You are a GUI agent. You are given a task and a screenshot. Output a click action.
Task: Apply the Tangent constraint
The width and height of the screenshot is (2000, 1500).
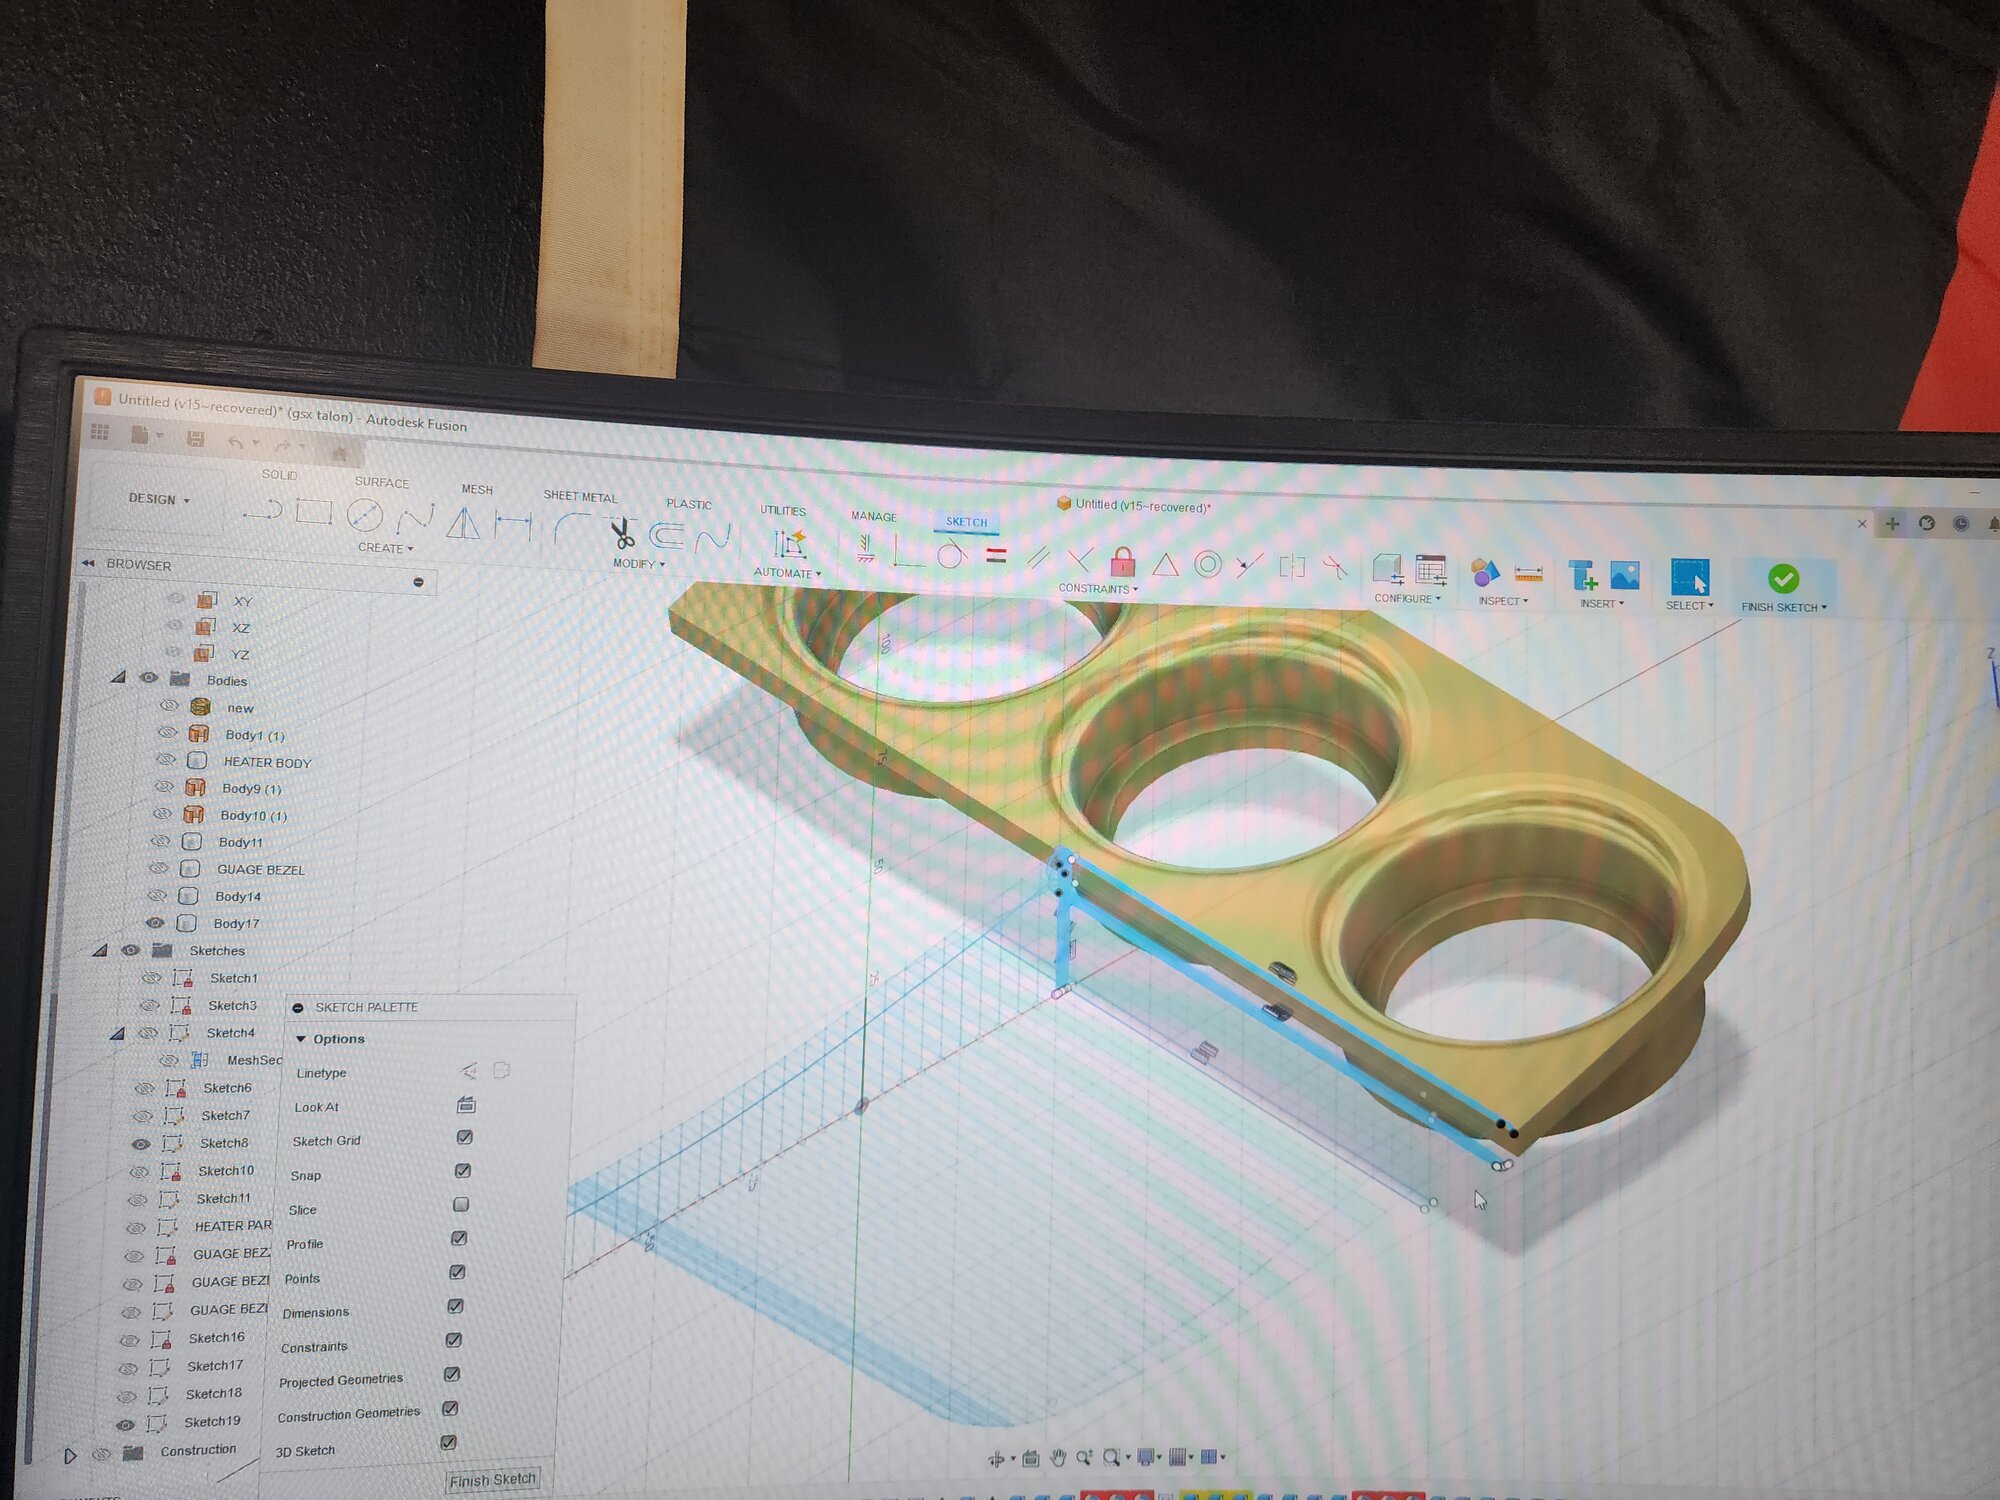[x=951, y=553]
